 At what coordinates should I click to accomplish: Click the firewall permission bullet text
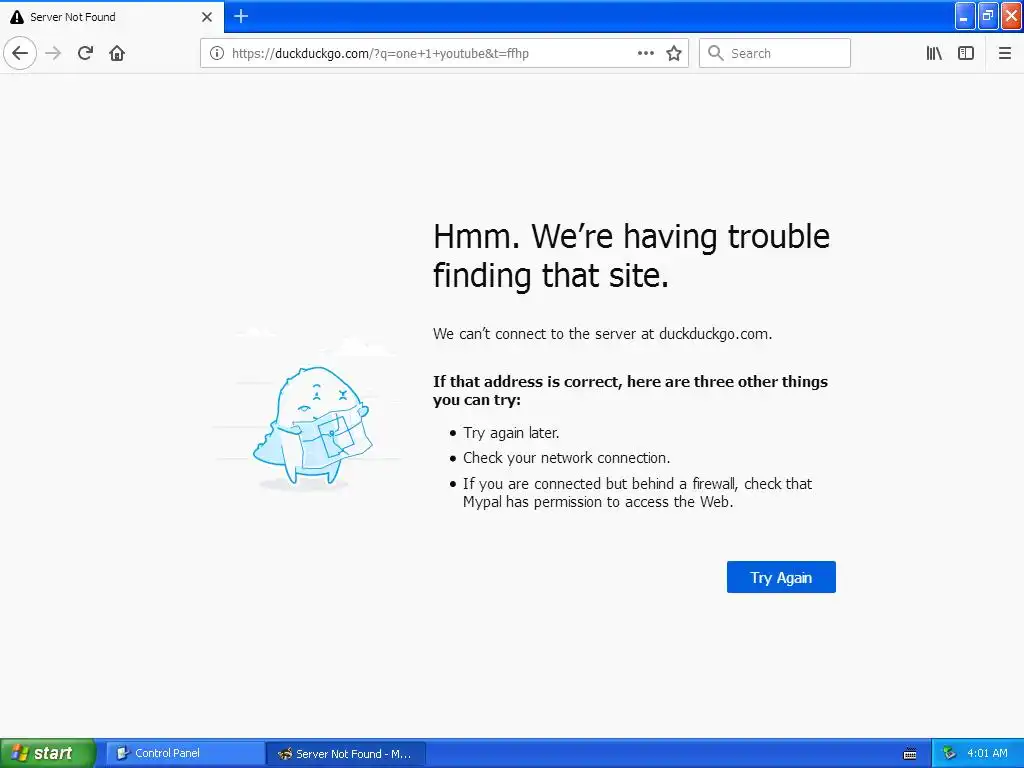pyautogui.click(x=637, y=492)
